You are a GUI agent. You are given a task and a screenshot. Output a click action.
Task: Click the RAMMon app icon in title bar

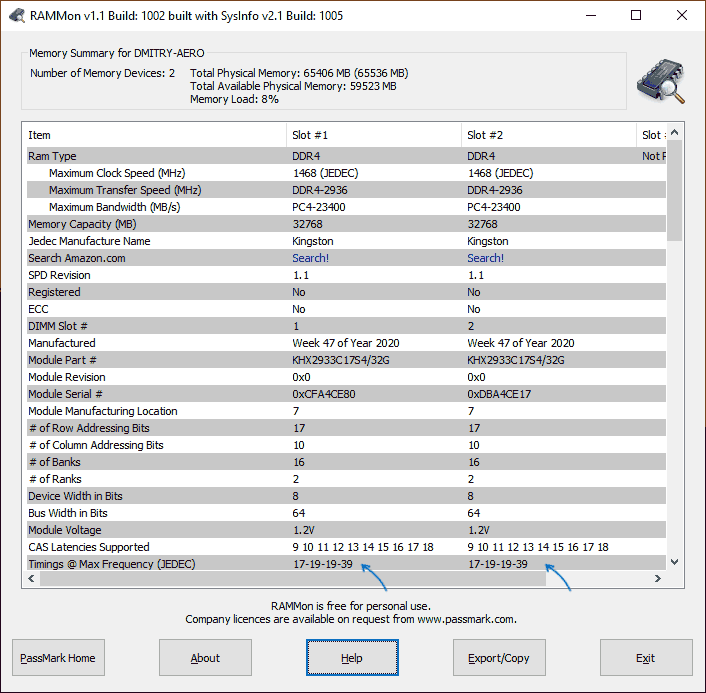[x=16, y=16]
